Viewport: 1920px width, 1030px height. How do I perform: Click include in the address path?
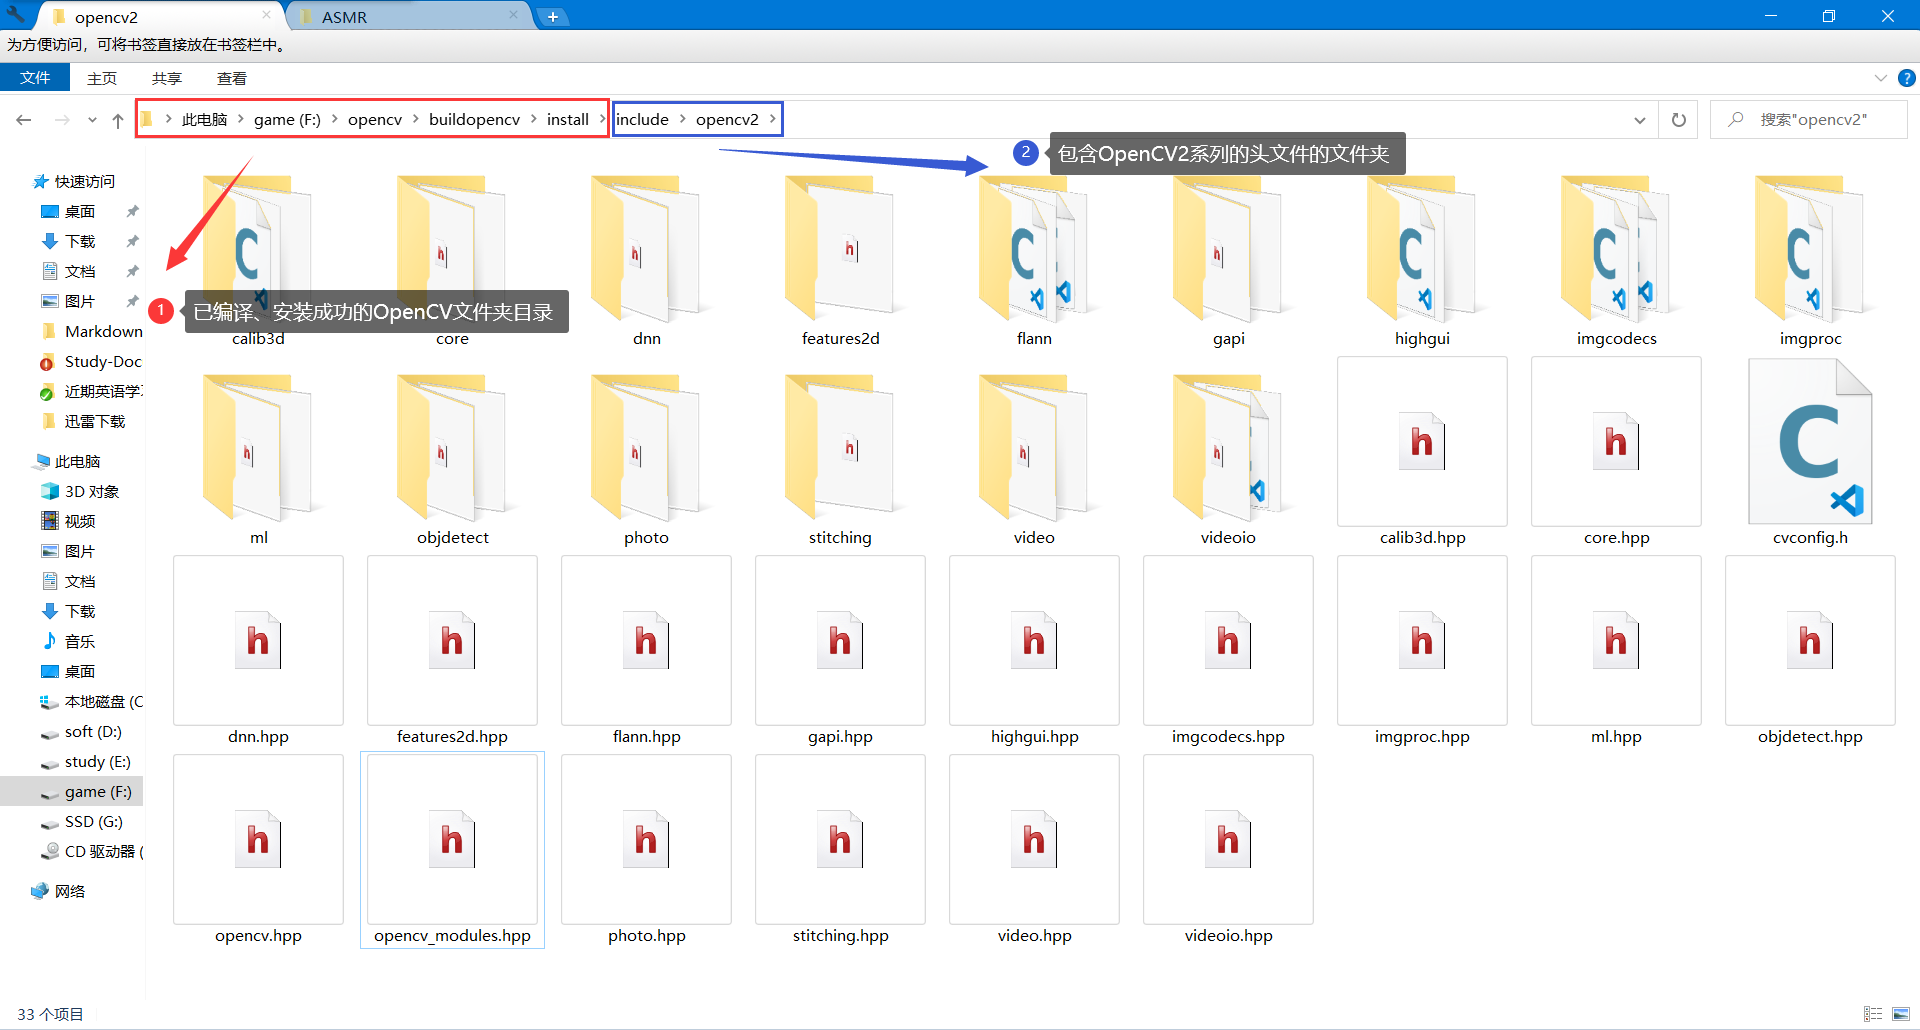coord(642,120)
